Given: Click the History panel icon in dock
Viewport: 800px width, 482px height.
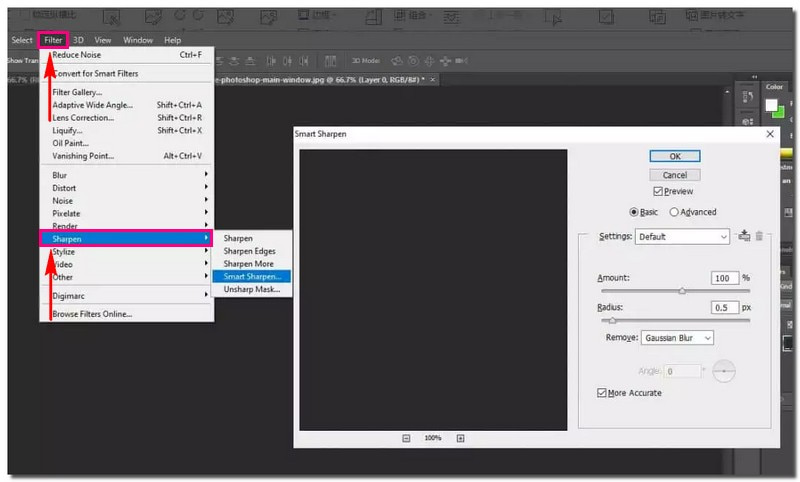Looking at the screenshot, I should (747, 98).
